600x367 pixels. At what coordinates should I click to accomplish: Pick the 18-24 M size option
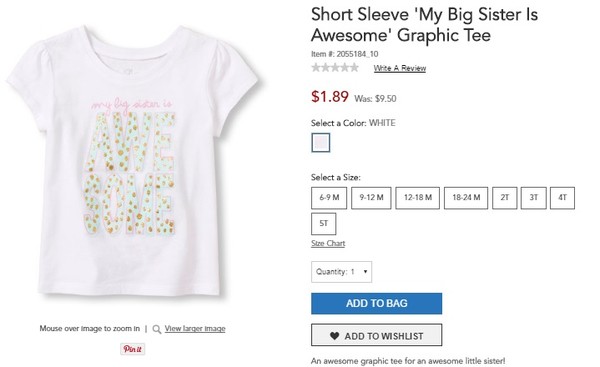pos(466,198)
